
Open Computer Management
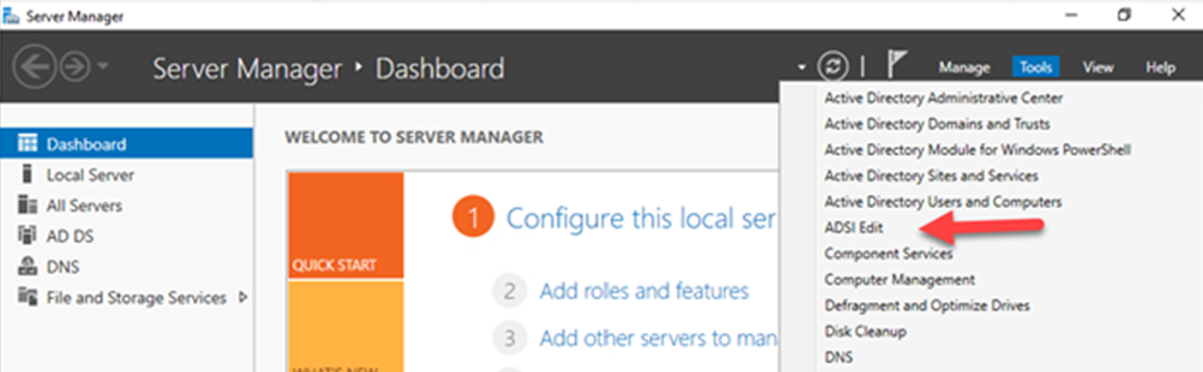(899, 280)
